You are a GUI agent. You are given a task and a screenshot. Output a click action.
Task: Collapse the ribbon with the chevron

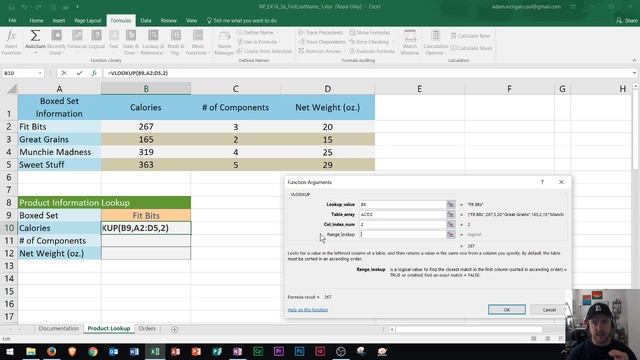[634, 60]
